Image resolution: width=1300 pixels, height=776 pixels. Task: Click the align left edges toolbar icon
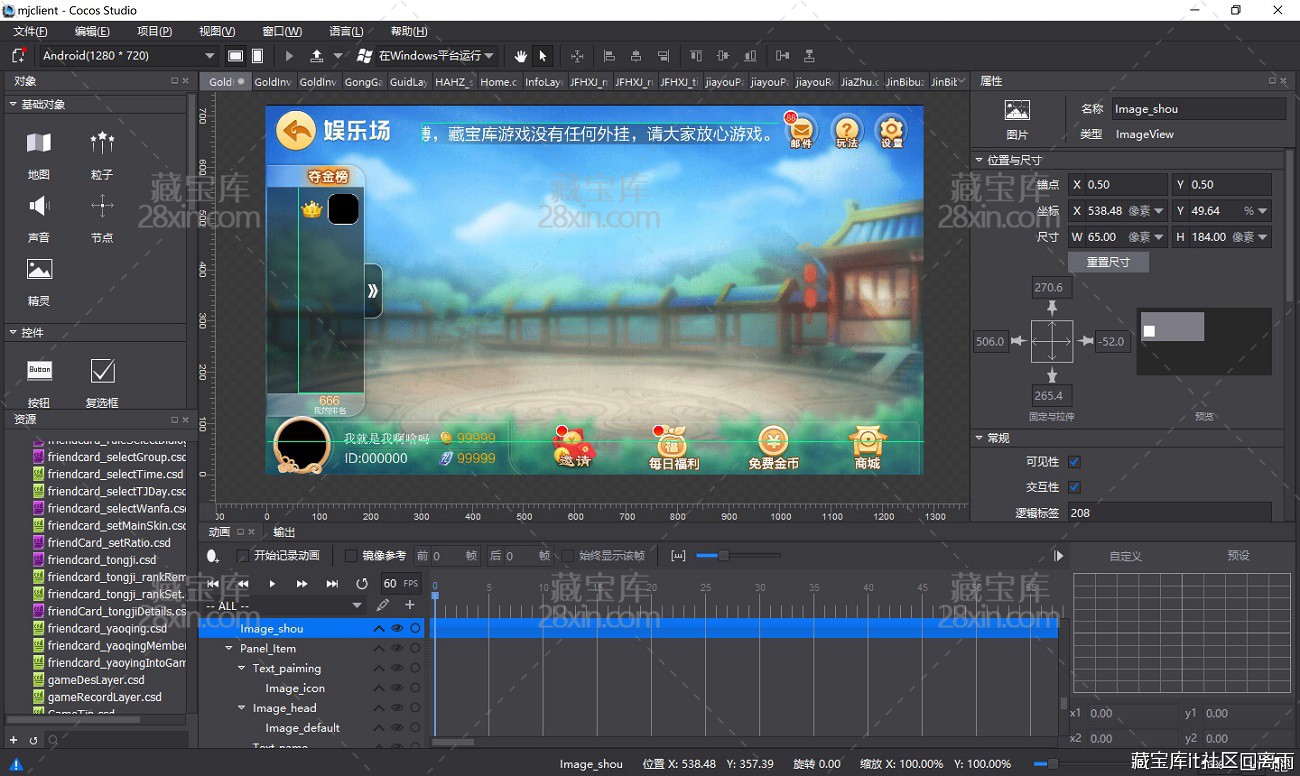coord(608,56)
